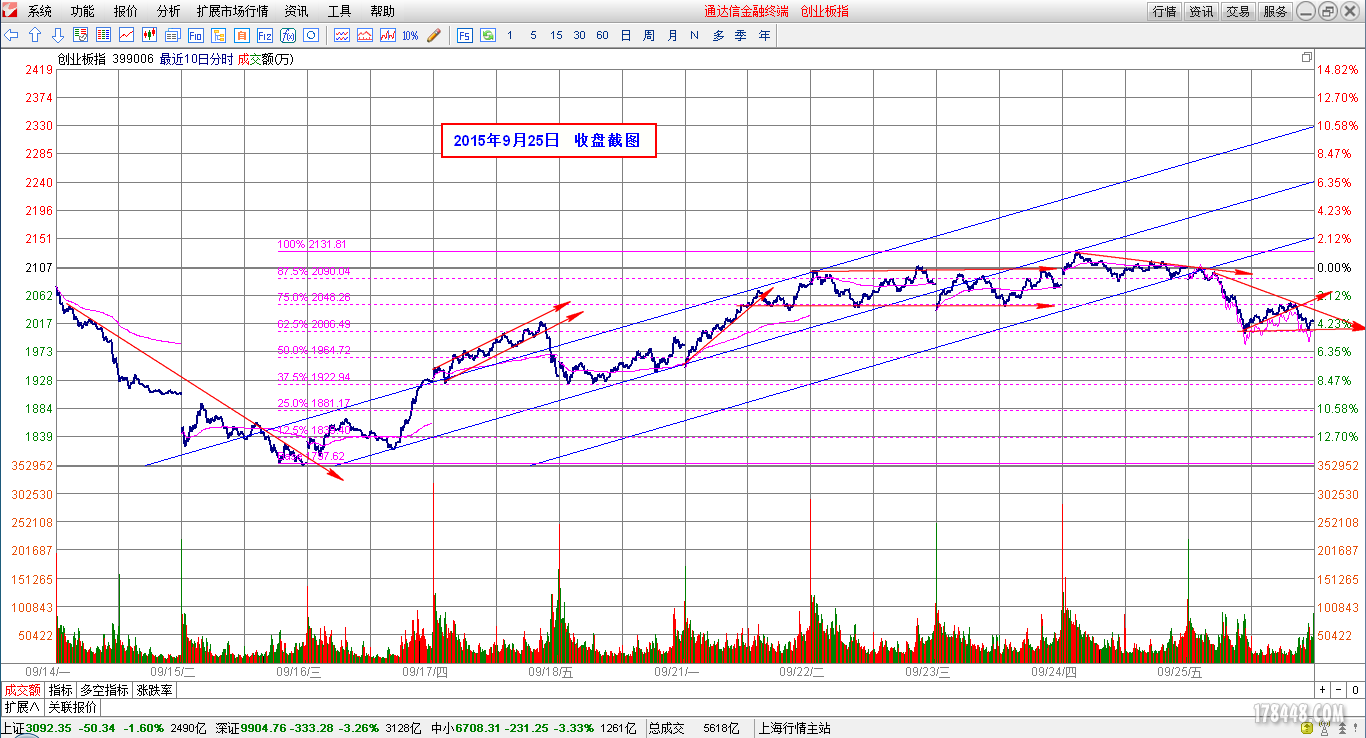Select the N custom period
This screenshot has height=738, width=1366.
pos(694,35)
